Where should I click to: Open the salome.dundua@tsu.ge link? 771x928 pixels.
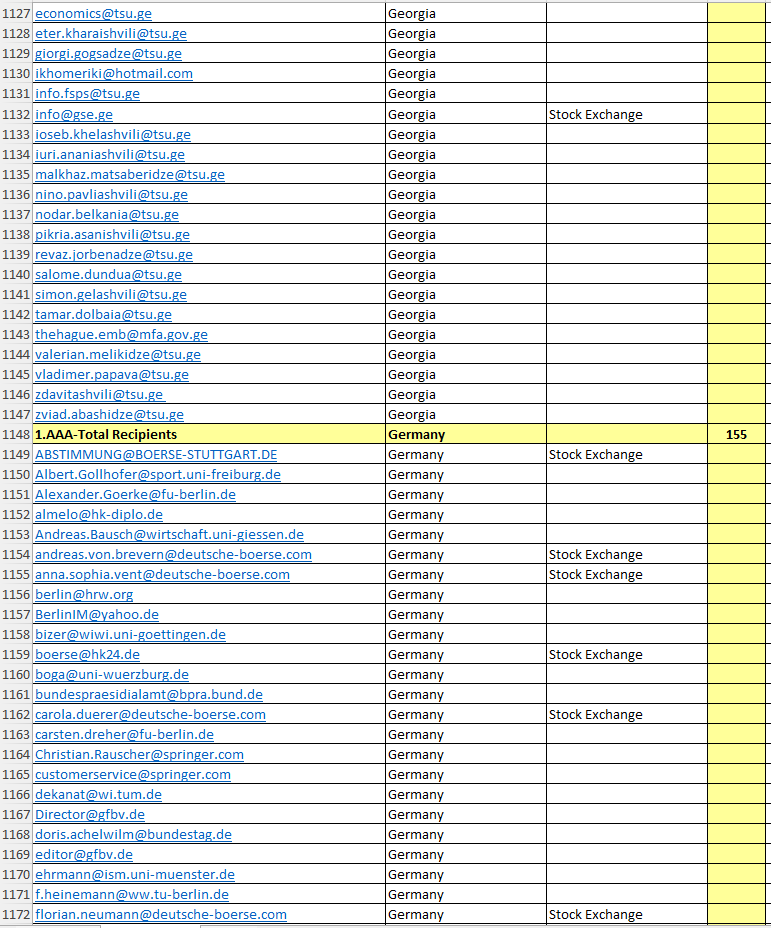pos(108,275)
